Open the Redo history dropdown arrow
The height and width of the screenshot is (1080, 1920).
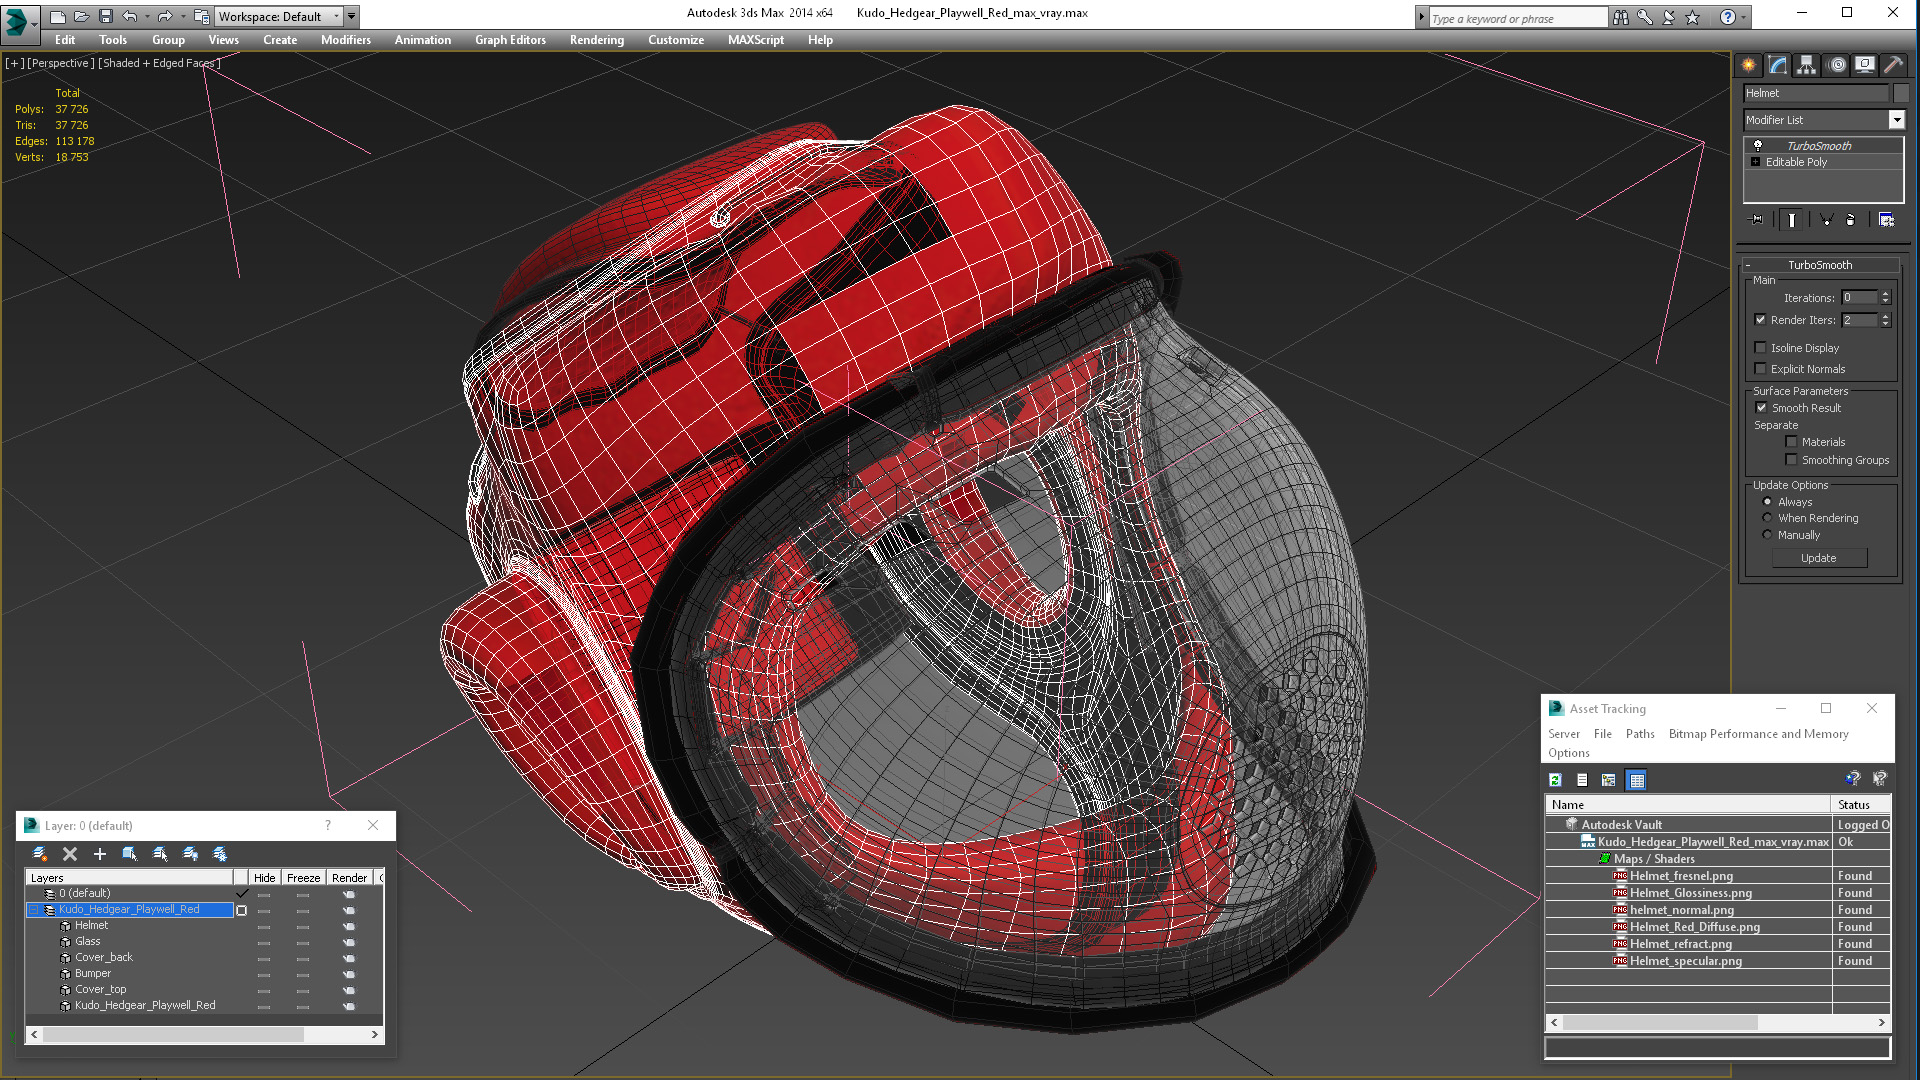click(x=183, y=16)
